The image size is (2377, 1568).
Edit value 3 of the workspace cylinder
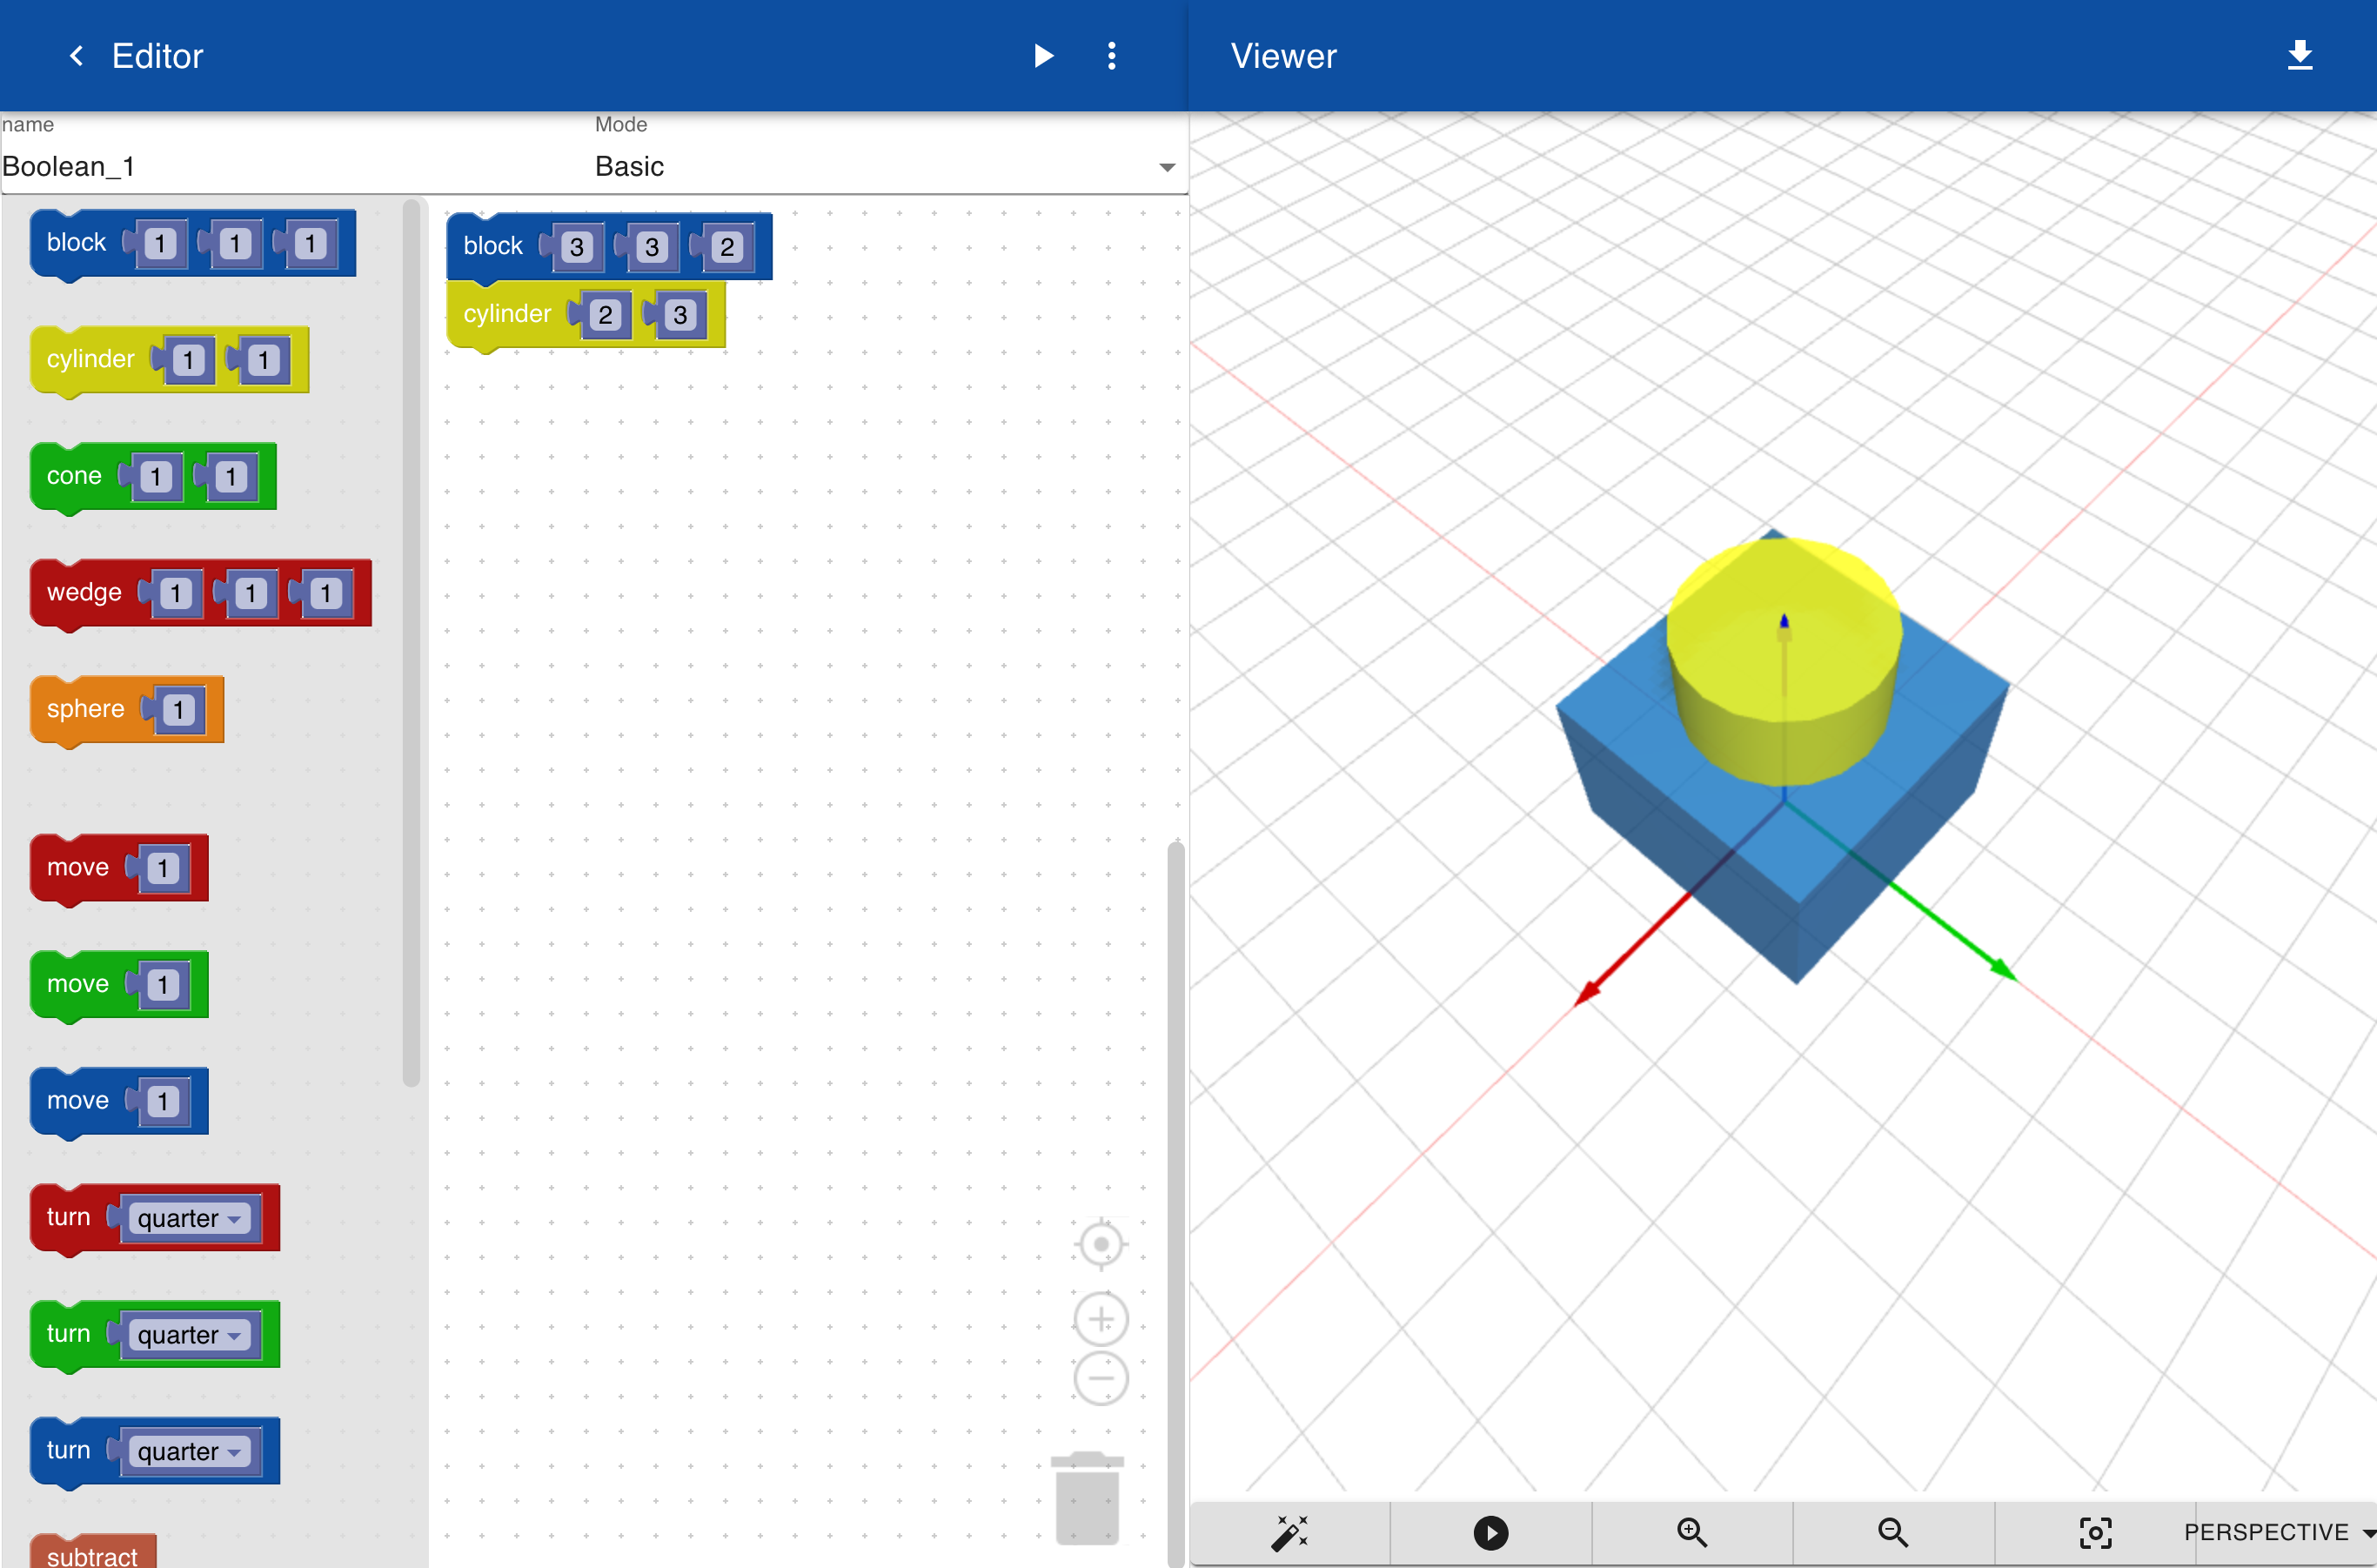pyautogui.click(x=680, y=315)
